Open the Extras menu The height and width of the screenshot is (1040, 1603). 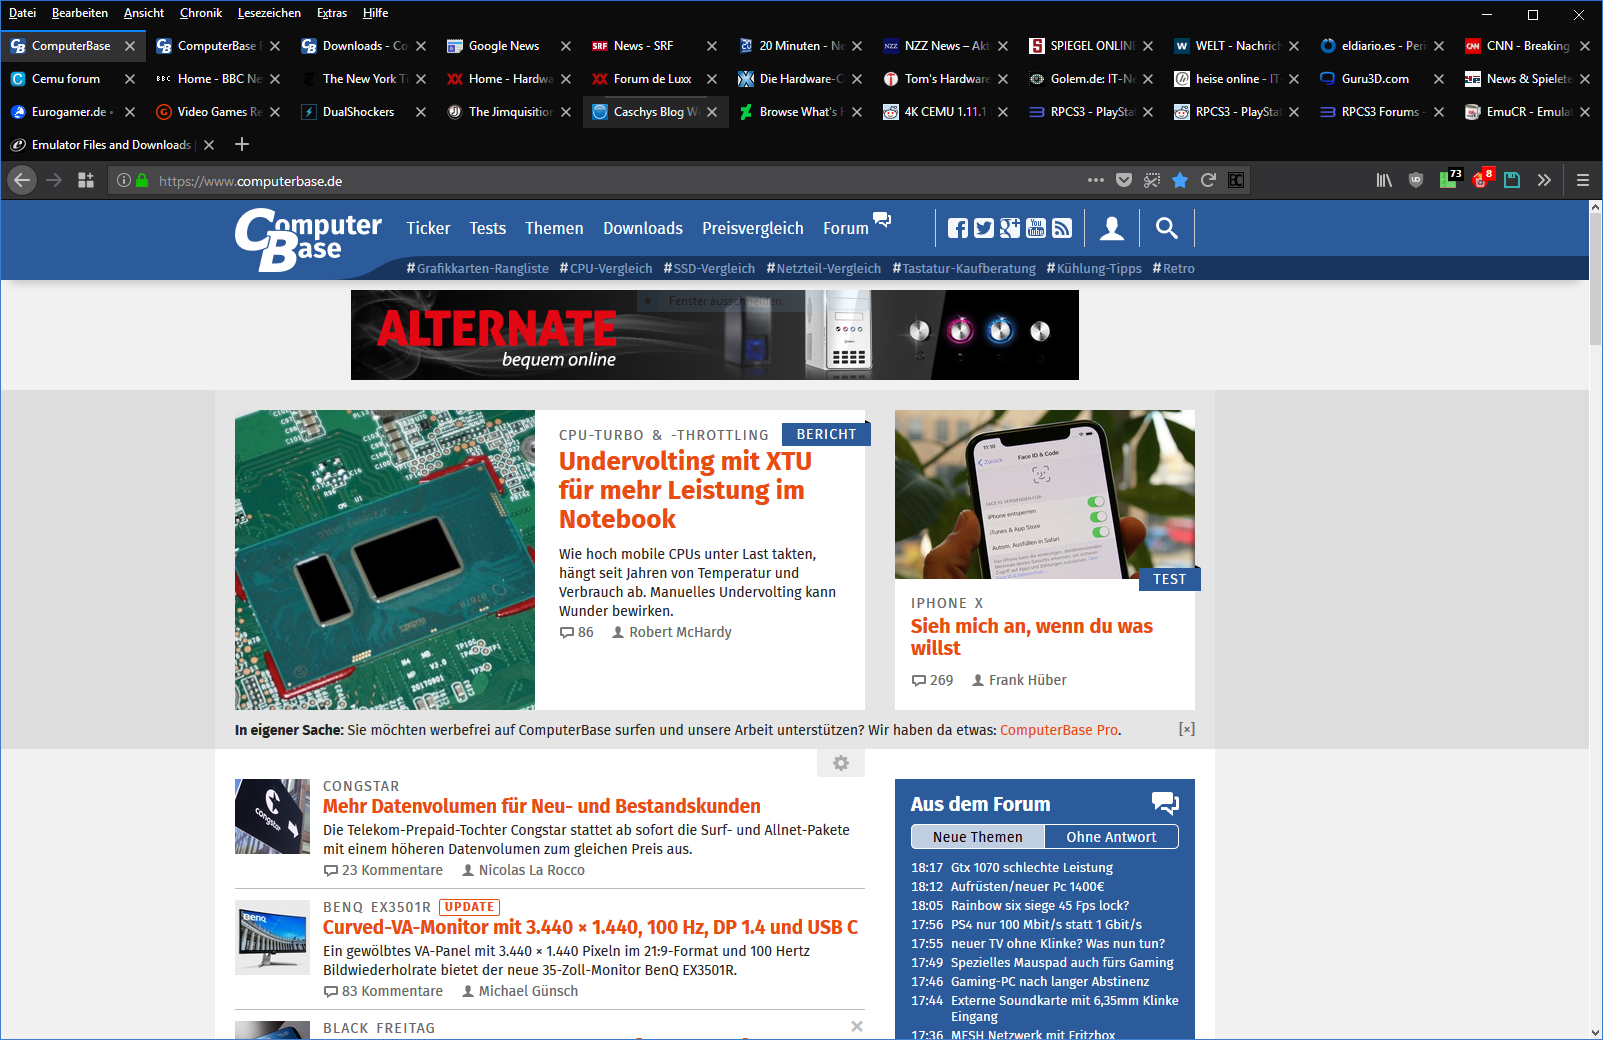click(332, 13)
